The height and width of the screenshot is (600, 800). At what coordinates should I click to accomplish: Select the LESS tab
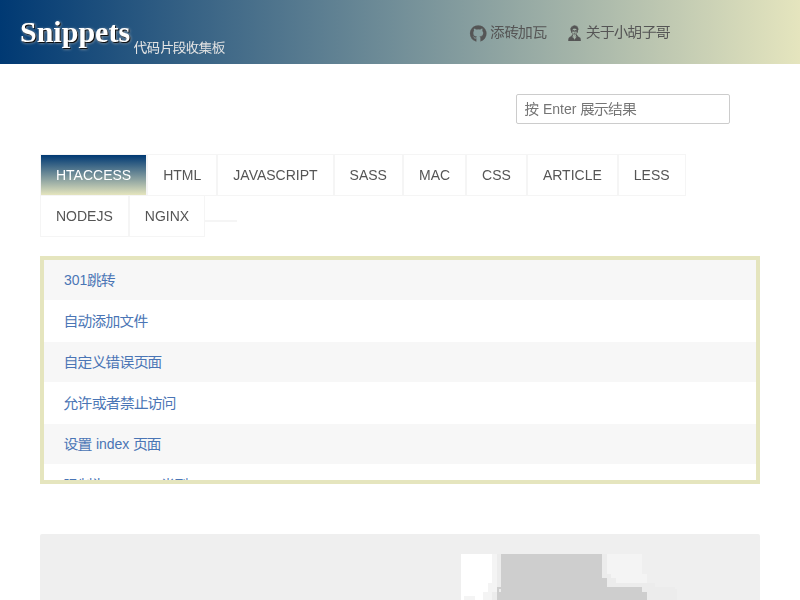[651, 175]
